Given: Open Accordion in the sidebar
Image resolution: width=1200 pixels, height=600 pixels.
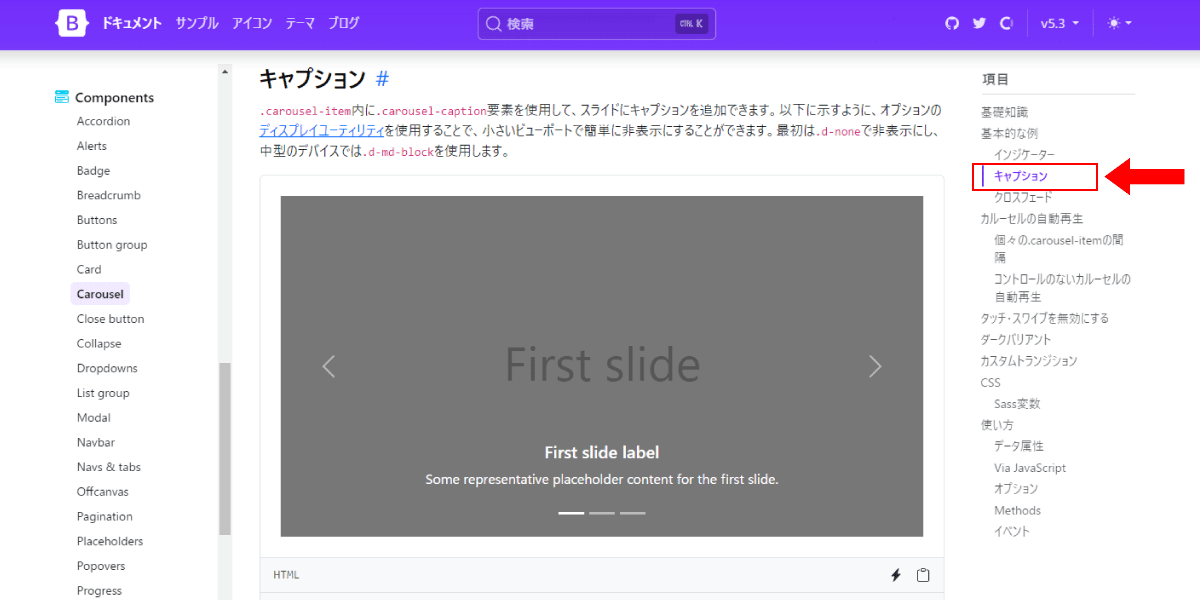Looking at the screenshot, I should tap(103, 121).
